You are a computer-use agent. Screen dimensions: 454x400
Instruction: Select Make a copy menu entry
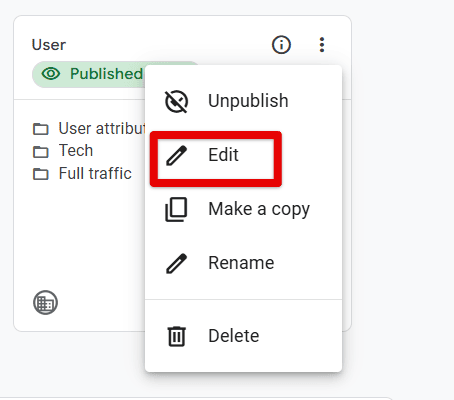tap(243, 209)
